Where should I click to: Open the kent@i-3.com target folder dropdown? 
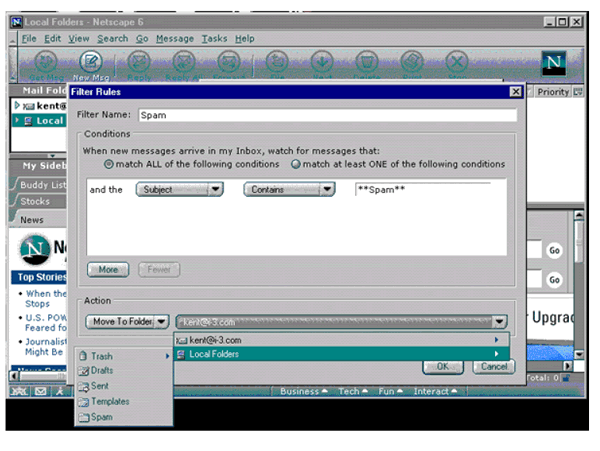coord(341,322)
